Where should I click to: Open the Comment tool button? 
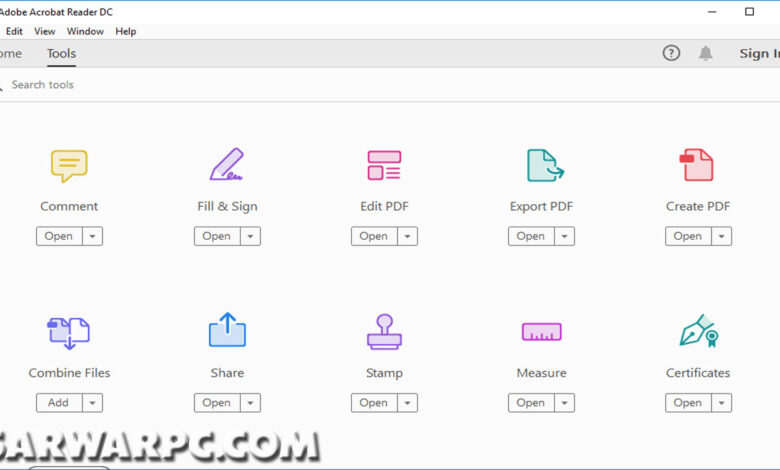tap(59, 236)
